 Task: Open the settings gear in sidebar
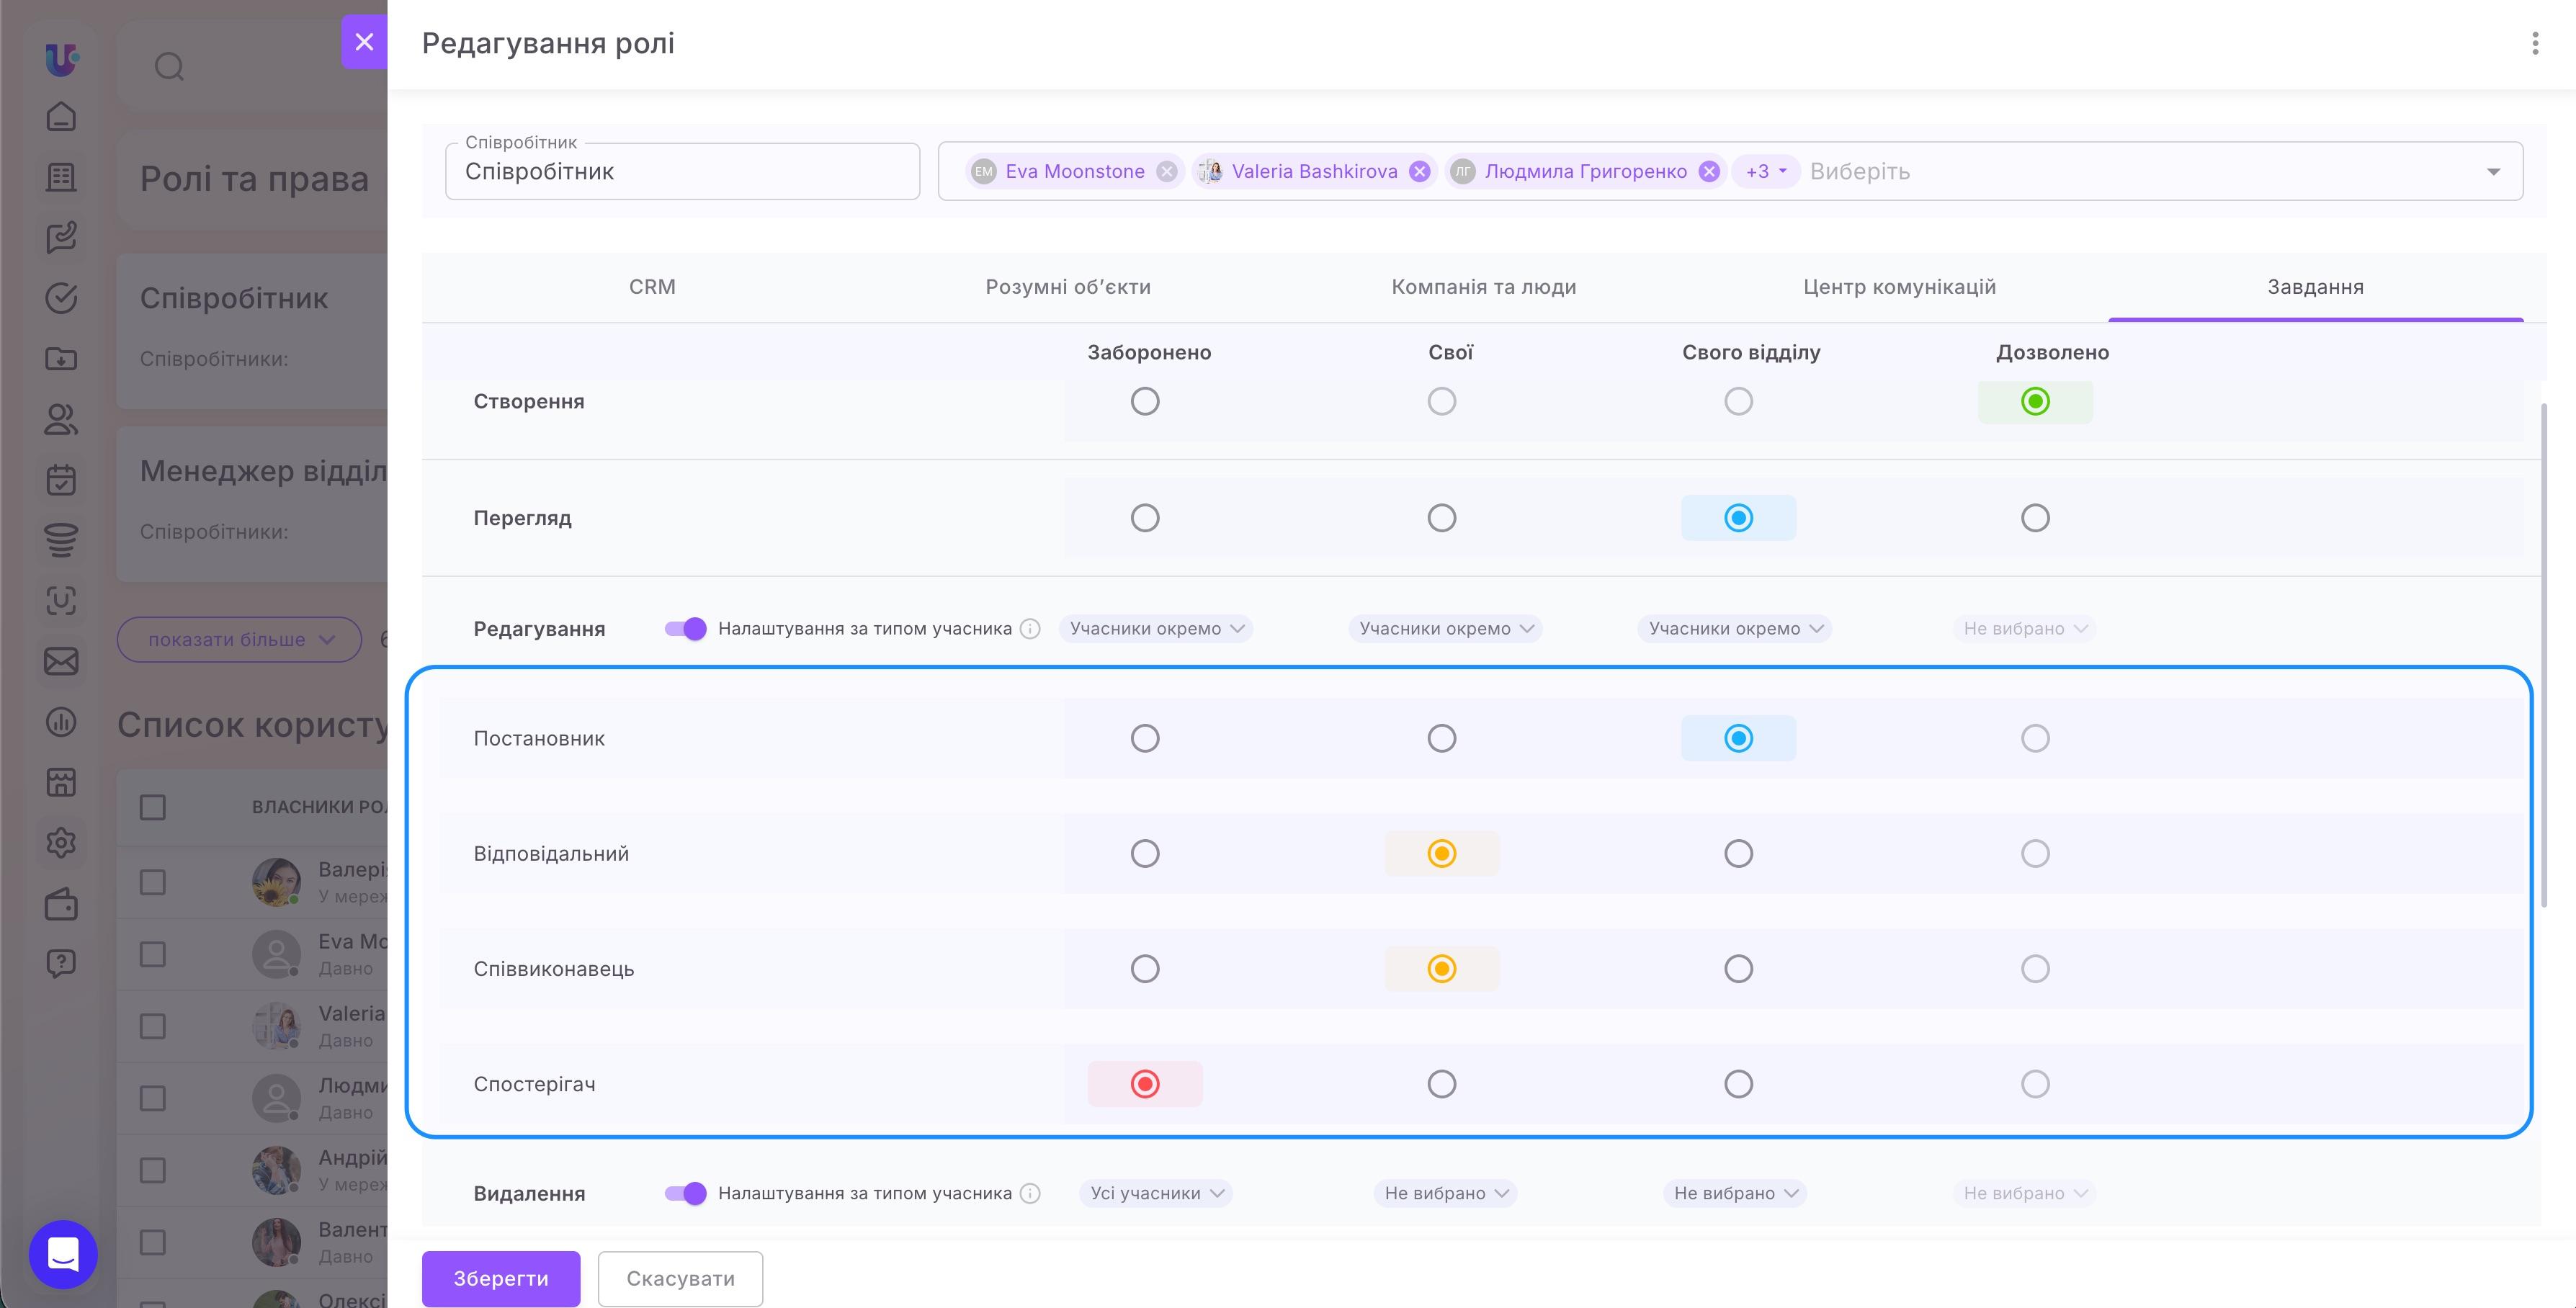pyautogui.click(x=61, y=842)
